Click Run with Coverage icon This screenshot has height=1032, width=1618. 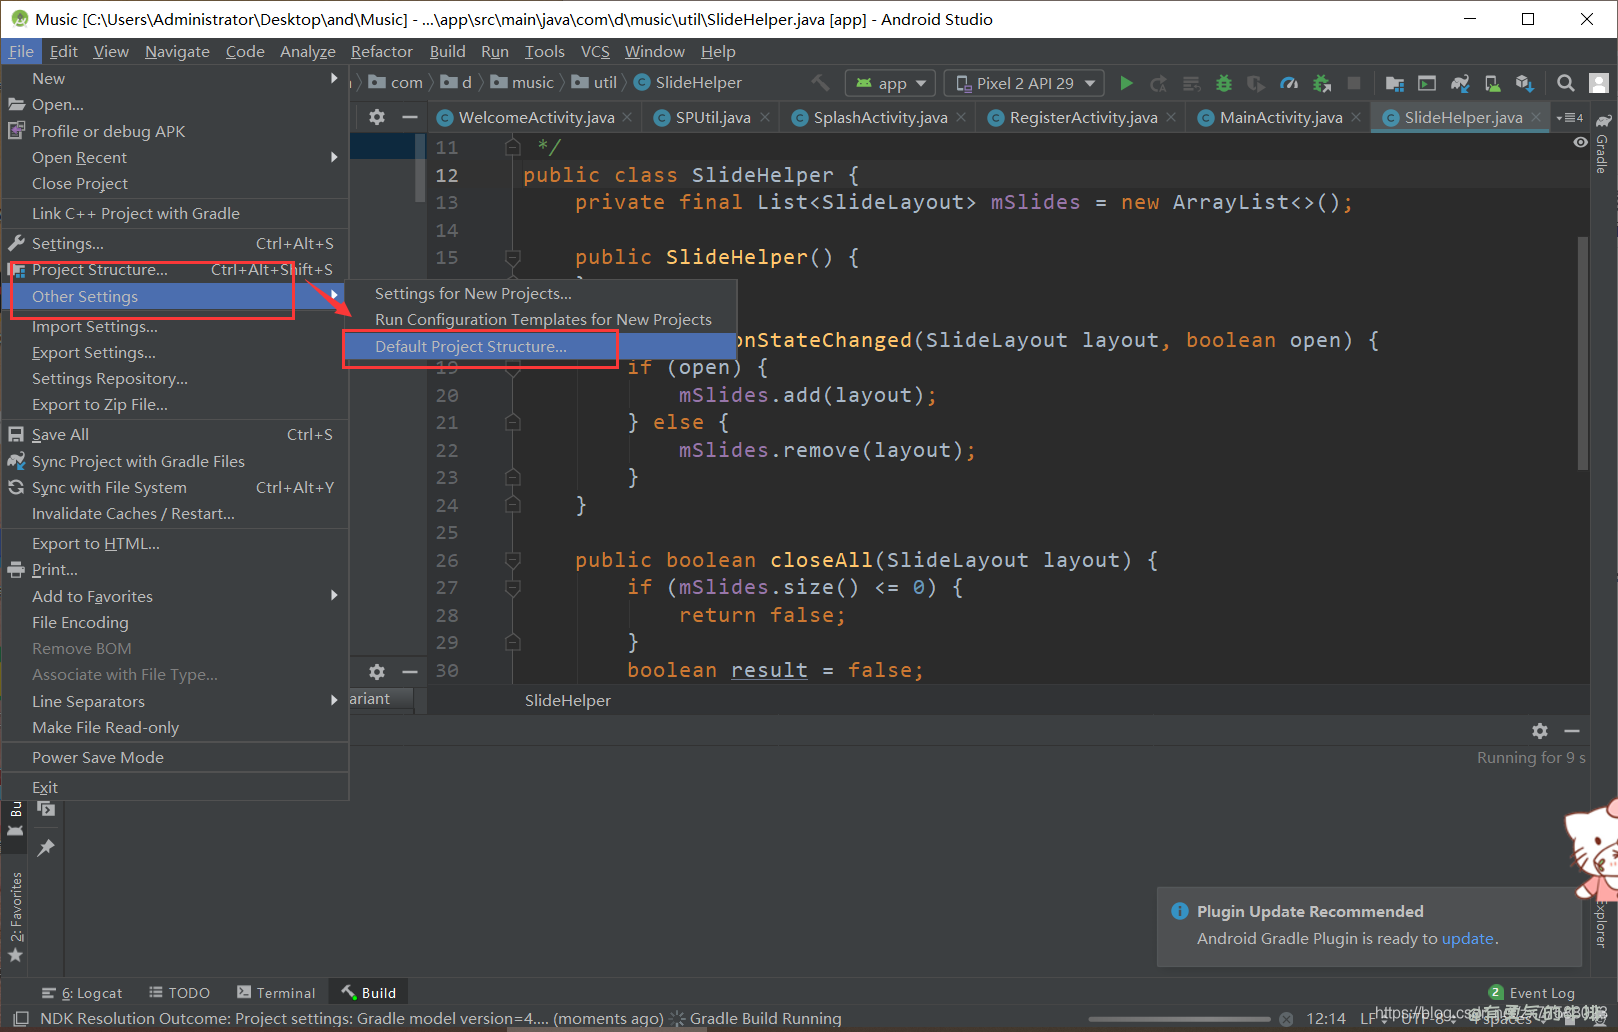[x=1256, y=83]
